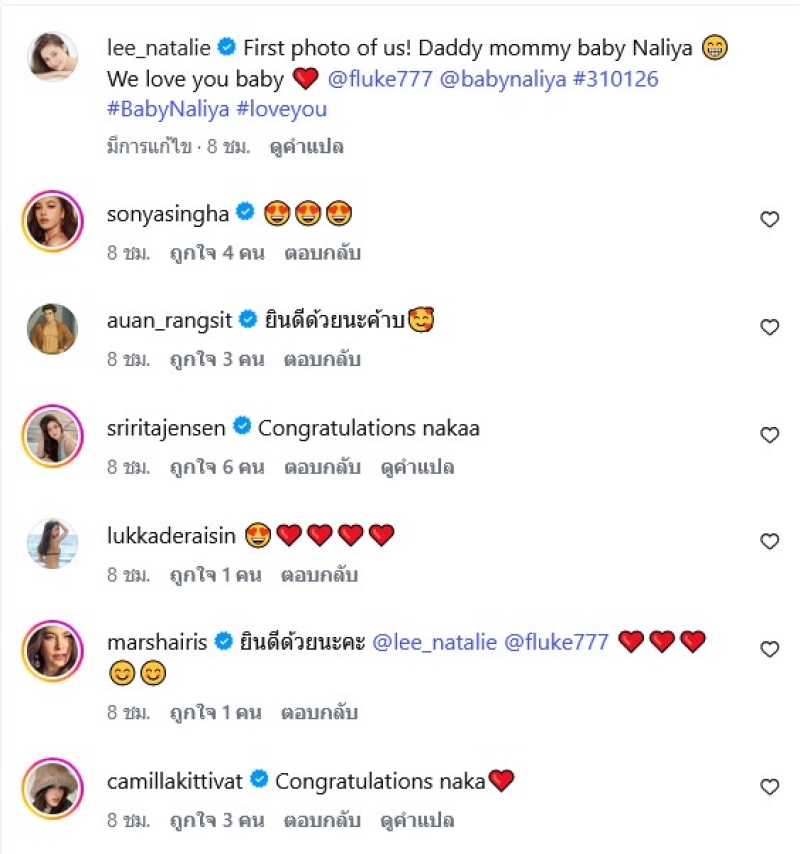Viewport: 800px width, 854px height.
Task: View sriritajensen's story avatar
Action: click(x=52, y=436)
